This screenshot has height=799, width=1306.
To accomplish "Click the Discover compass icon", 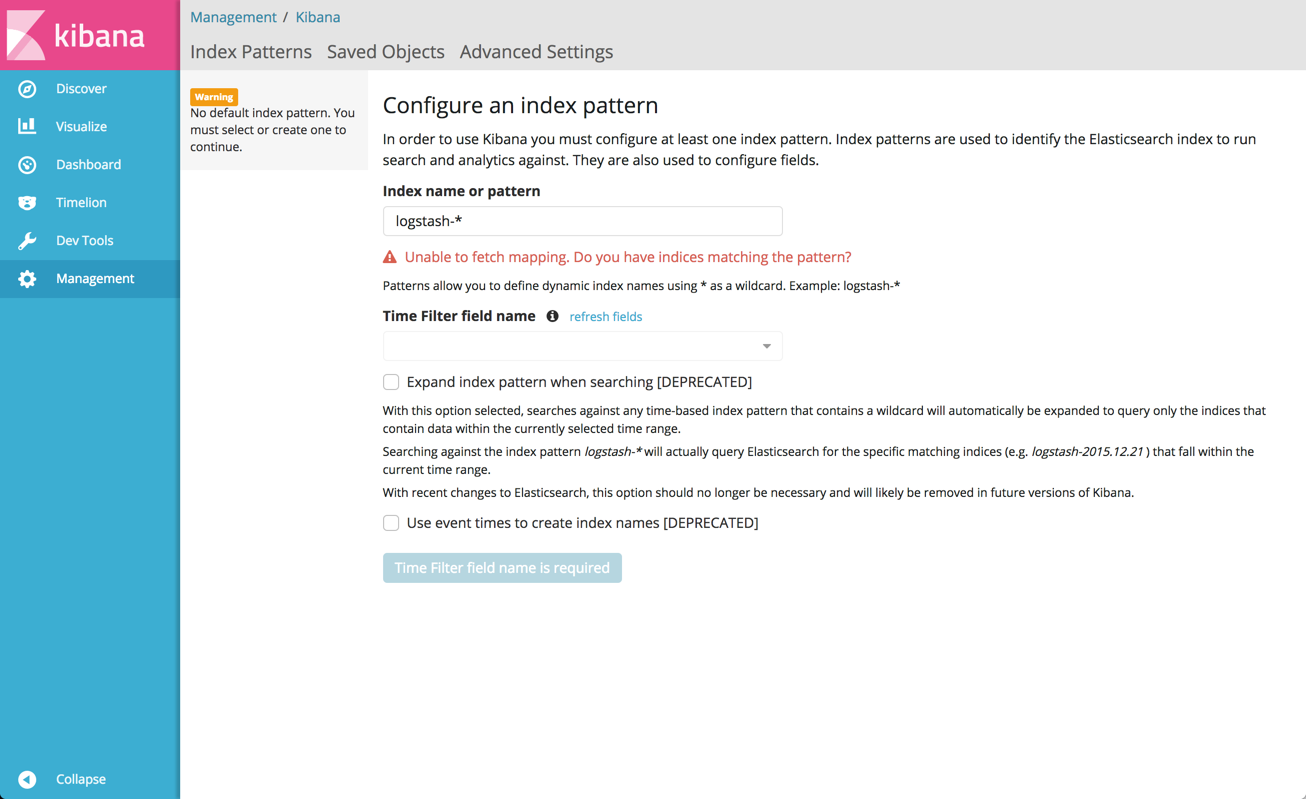I will [x=27, y=89].
